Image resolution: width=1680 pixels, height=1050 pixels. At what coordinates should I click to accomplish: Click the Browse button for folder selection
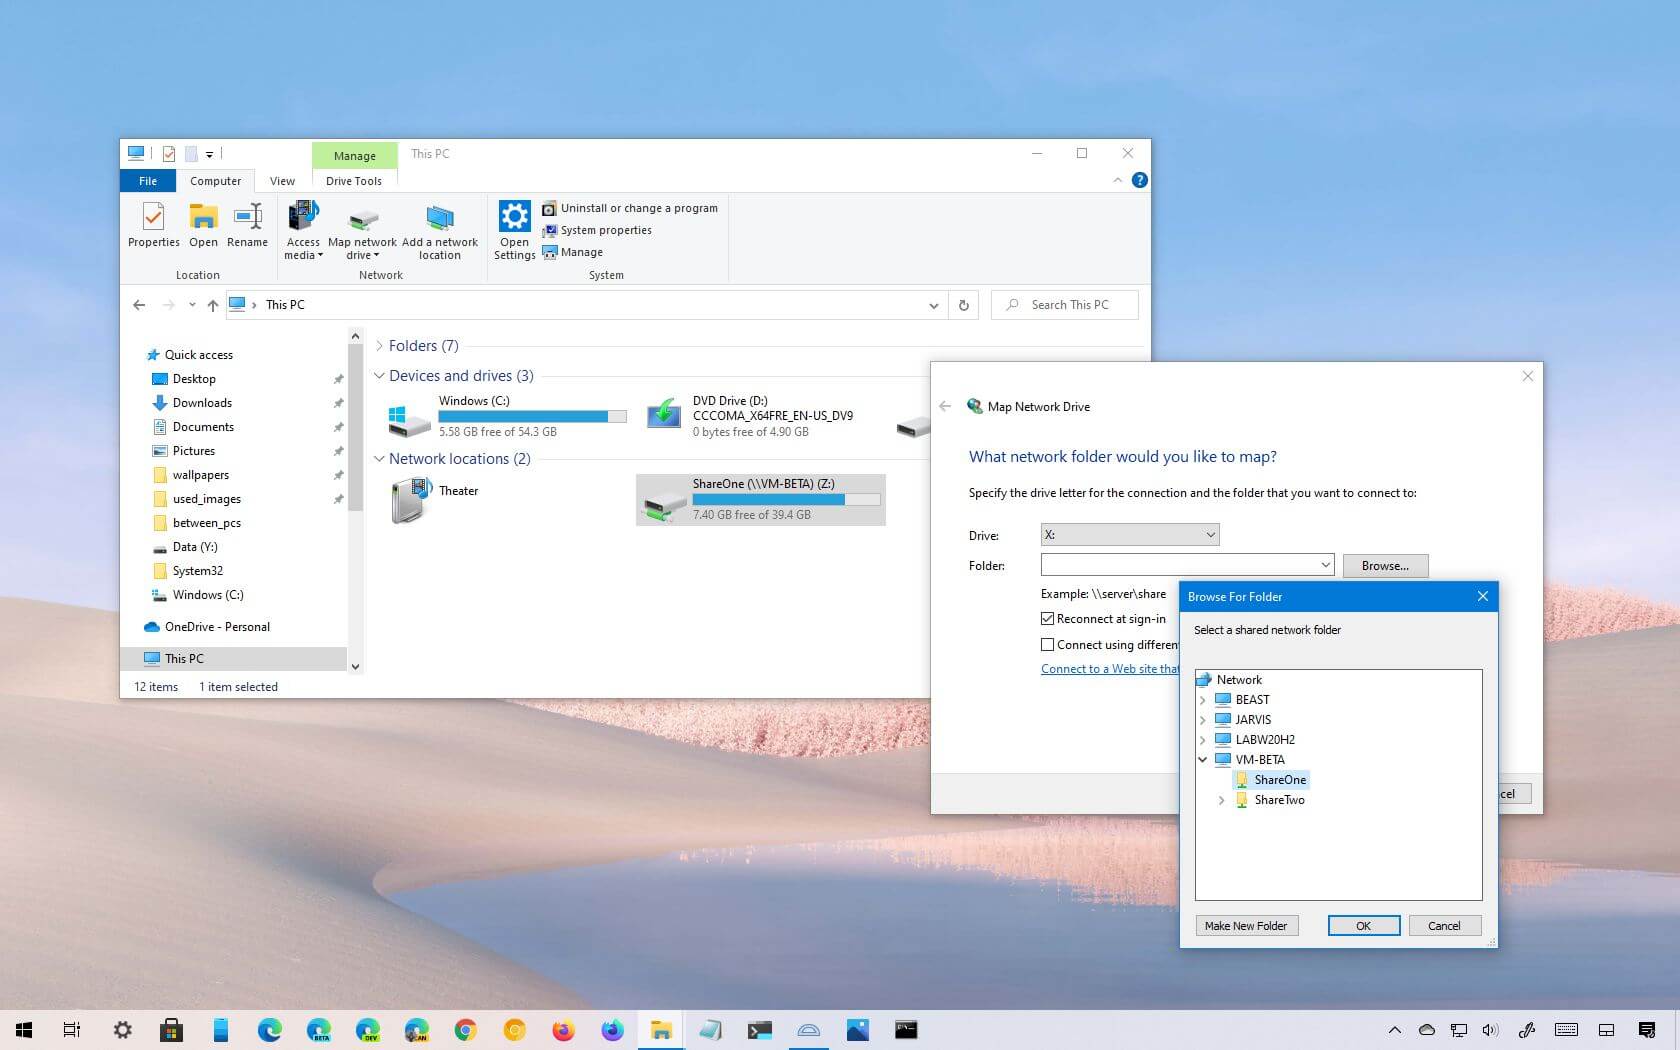pos(1385,565)
